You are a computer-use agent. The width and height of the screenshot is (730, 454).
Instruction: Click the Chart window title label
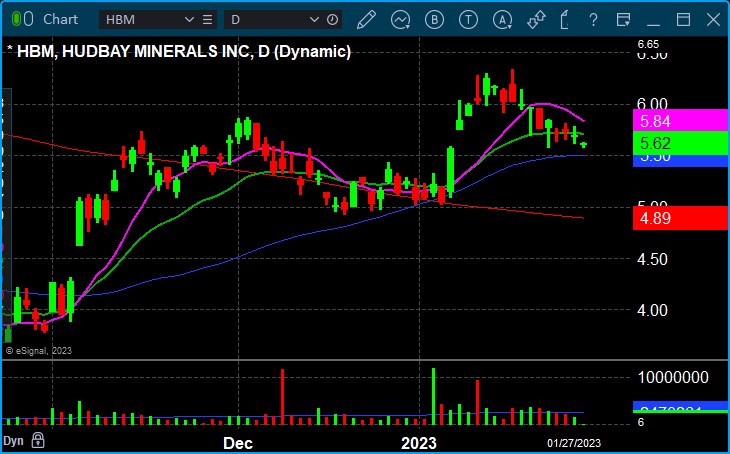tap(61, 20)
